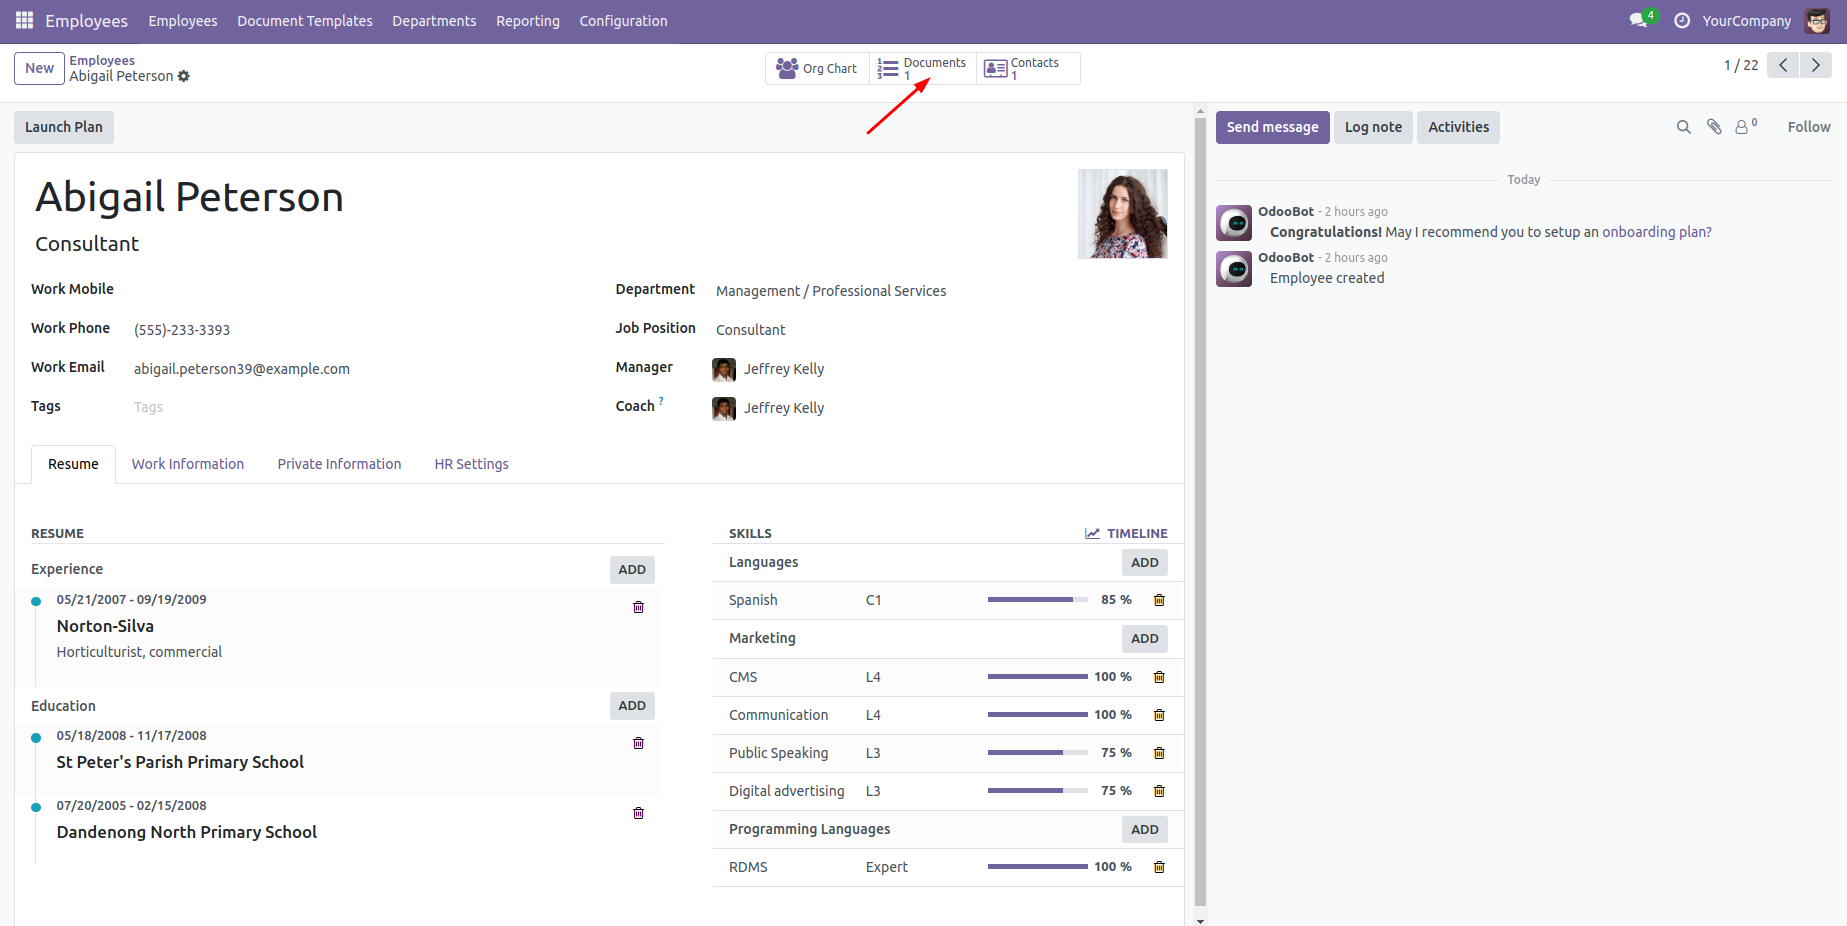Delete the Norton-Silva experience entry
This screenshot has height=926, width=1847.
point(638,607)
